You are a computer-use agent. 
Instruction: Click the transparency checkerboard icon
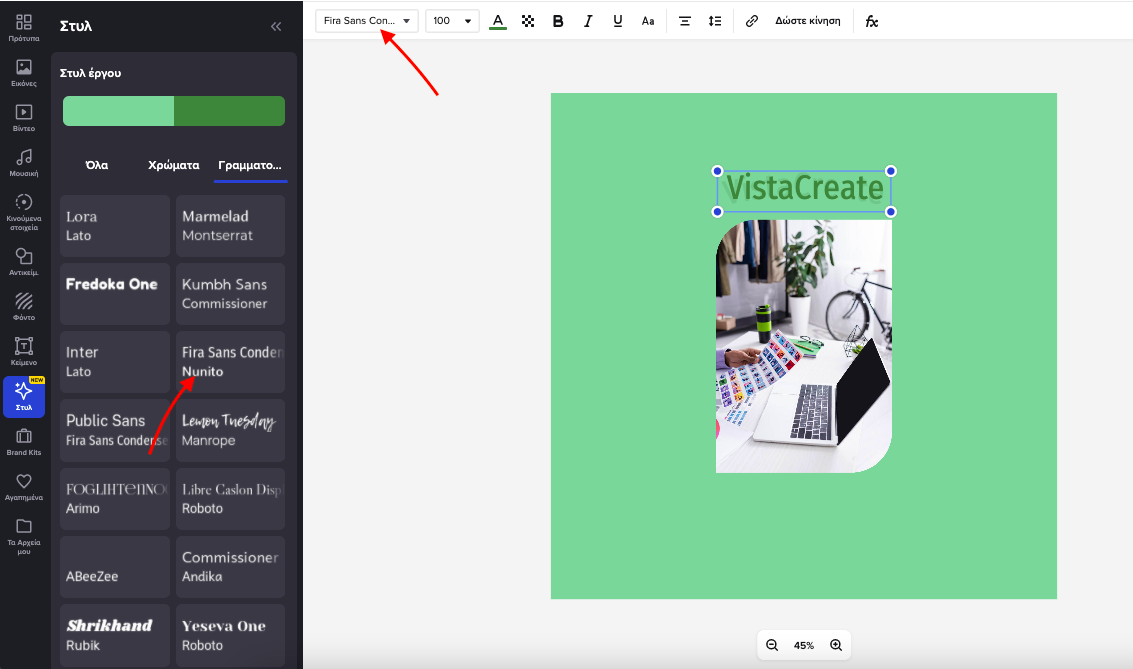click(x=528, y=21)
